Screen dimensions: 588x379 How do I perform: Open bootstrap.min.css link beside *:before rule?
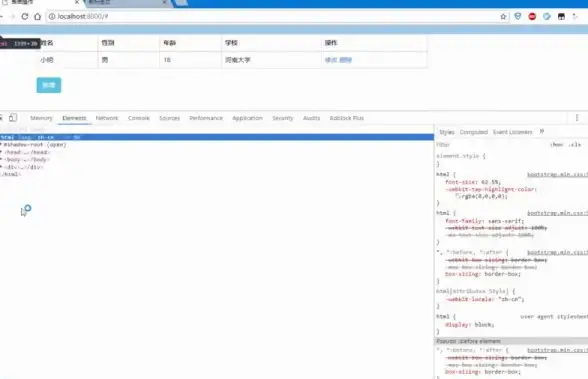pyautogui.click(x=557, y=252)
